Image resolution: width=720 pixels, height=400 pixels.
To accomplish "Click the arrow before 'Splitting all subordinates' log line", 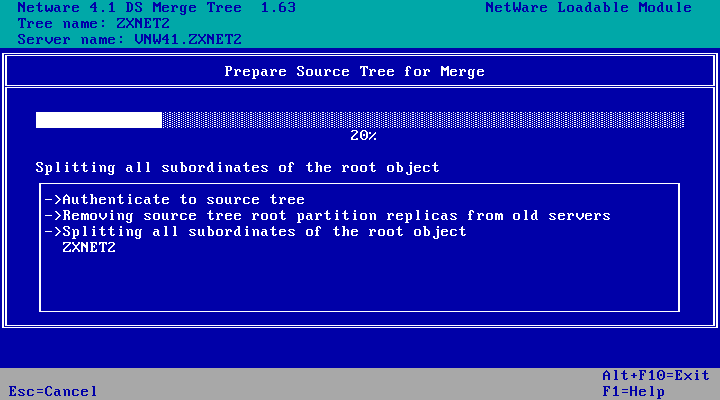I will pos(53,232).
